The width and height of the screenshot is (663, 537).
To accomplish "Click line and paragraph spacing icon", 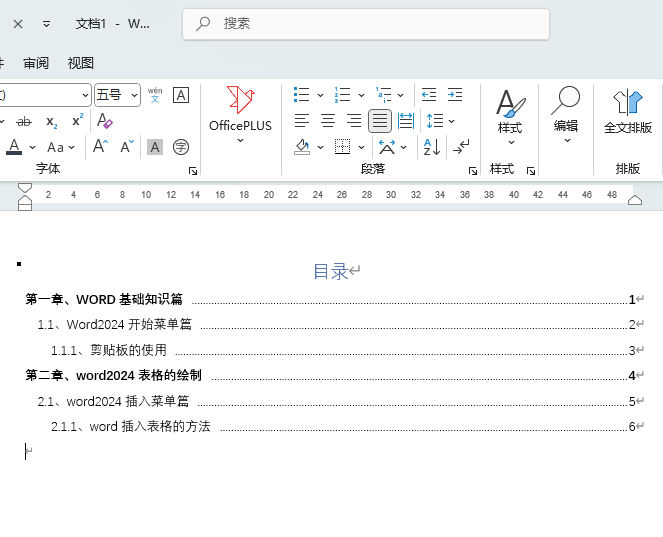I will (435, 121).
